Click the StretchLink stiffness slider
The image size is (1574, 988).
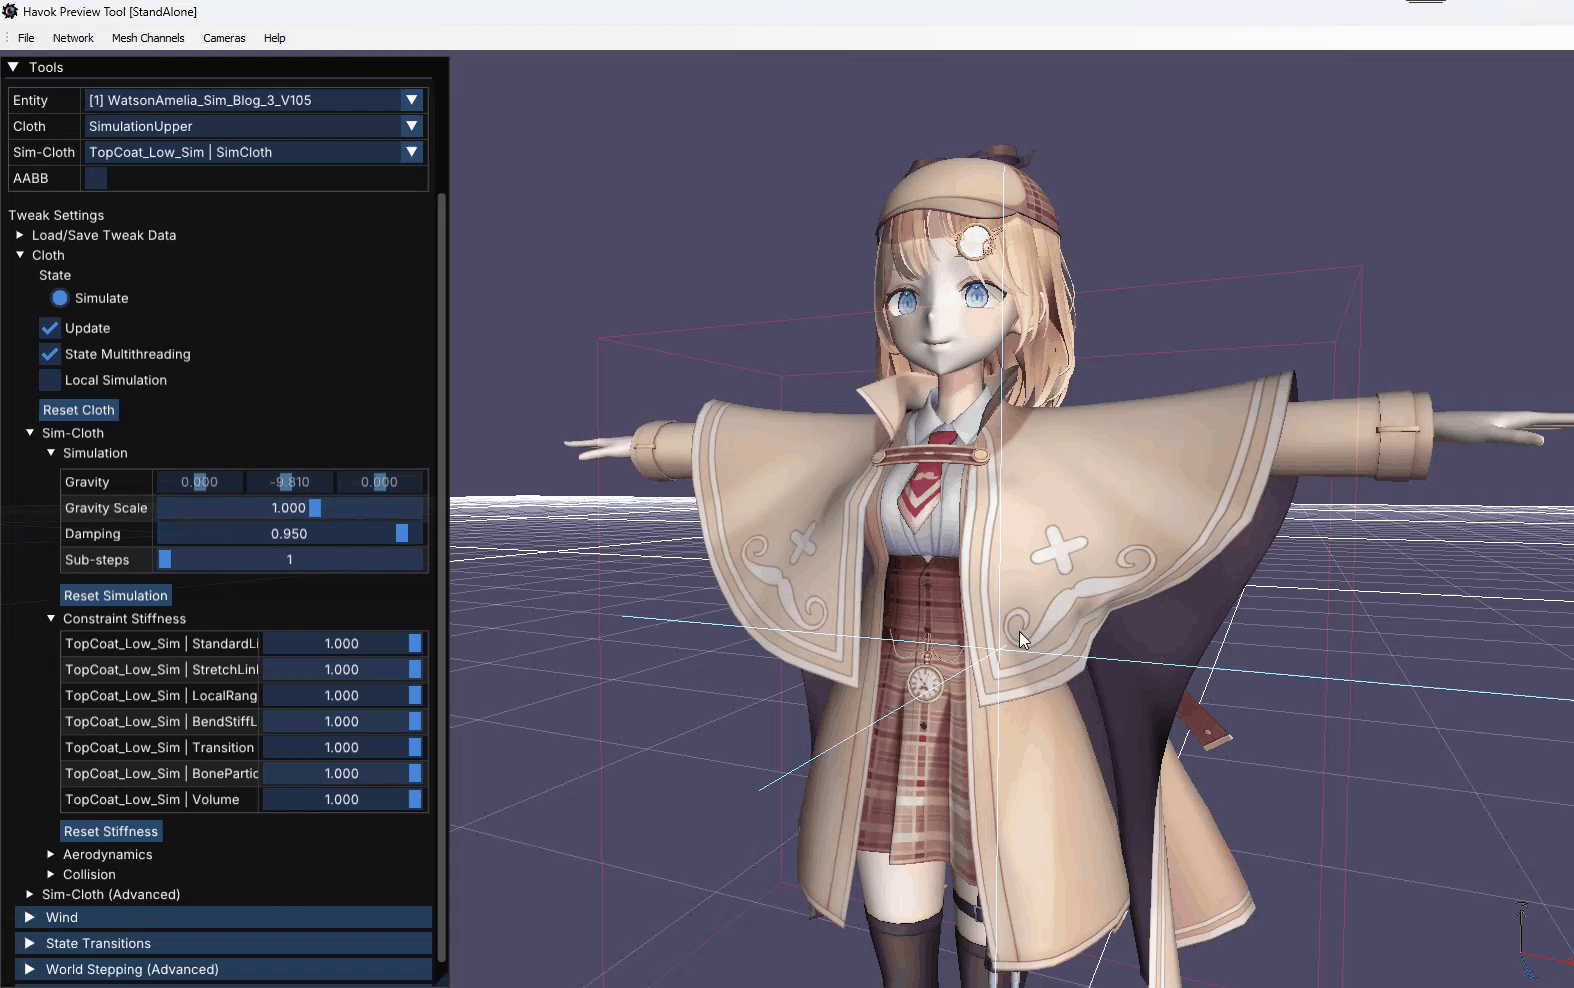coord(342,670)
